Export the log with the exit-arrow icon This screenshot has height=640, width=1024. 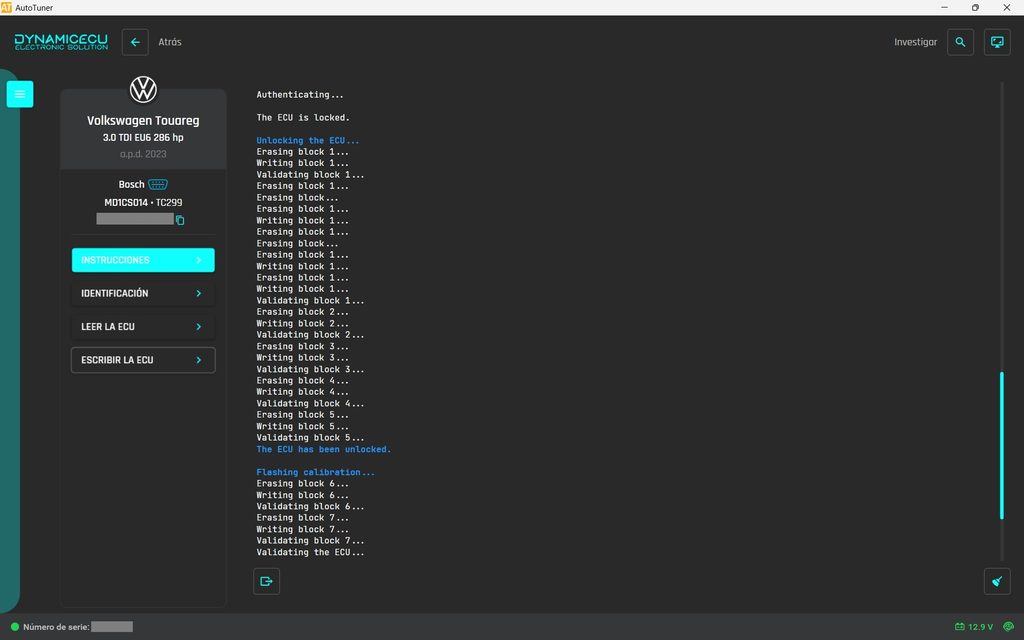266,581
